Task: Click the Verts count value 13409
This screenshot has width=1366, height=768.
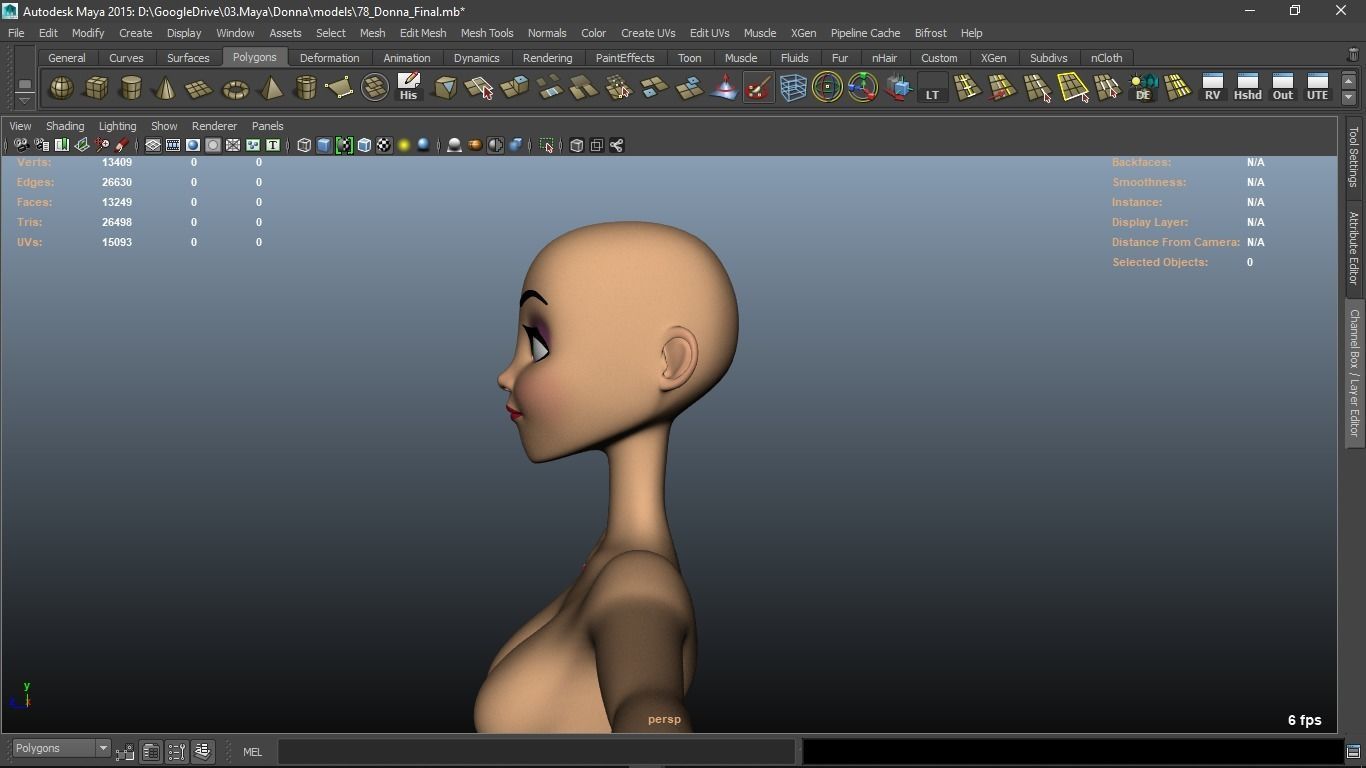Action: click(117, 162)
